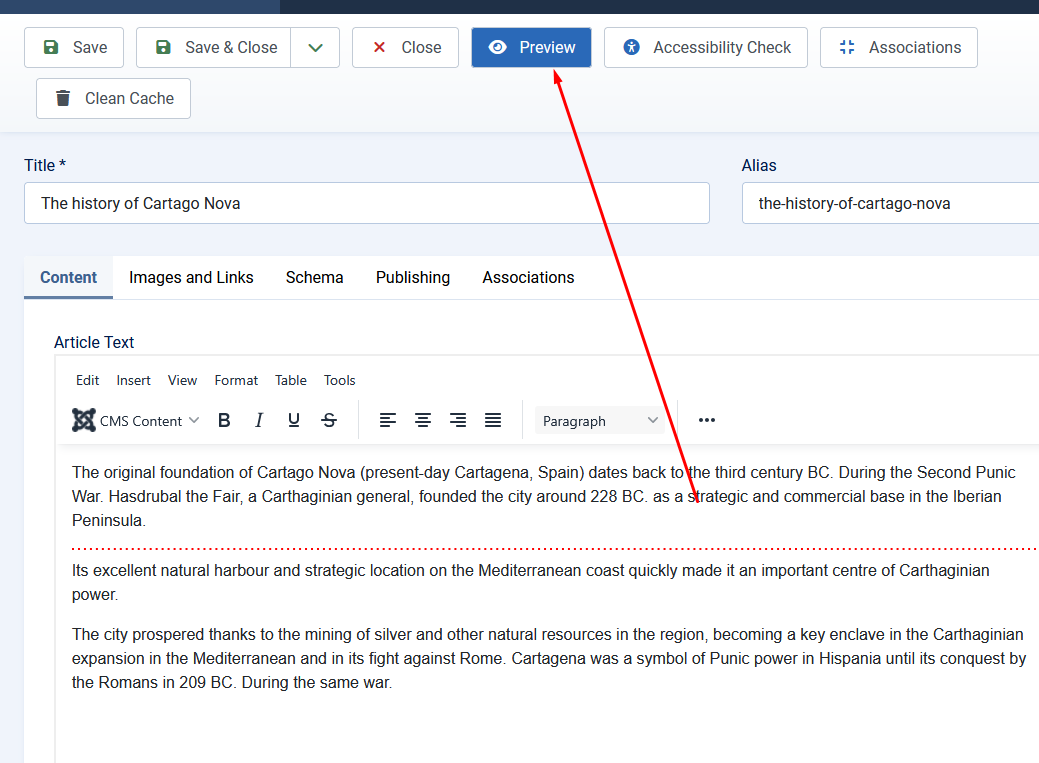Open the Format menu
The width and height of the screenshot is (1039, 763).
coord(236,380)
